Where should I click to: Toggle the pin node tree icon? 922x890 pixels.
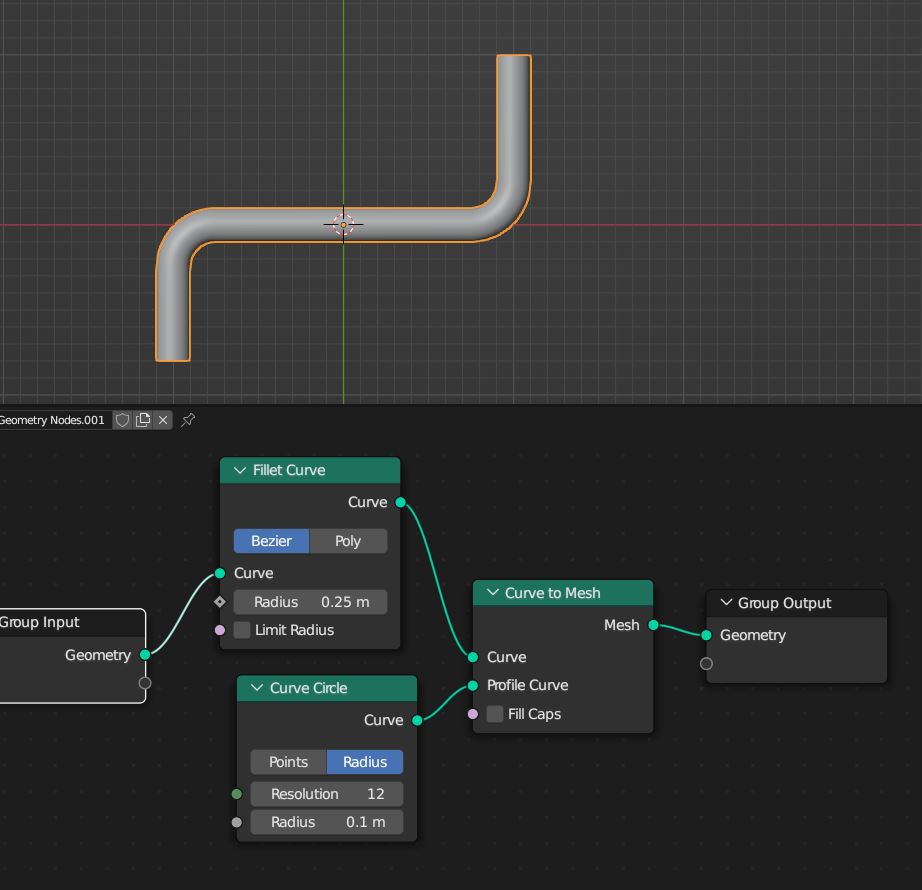[188, 420]
